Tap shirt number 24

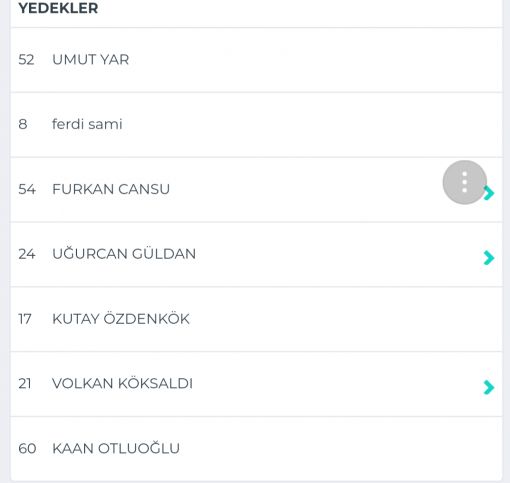(27, 254)
